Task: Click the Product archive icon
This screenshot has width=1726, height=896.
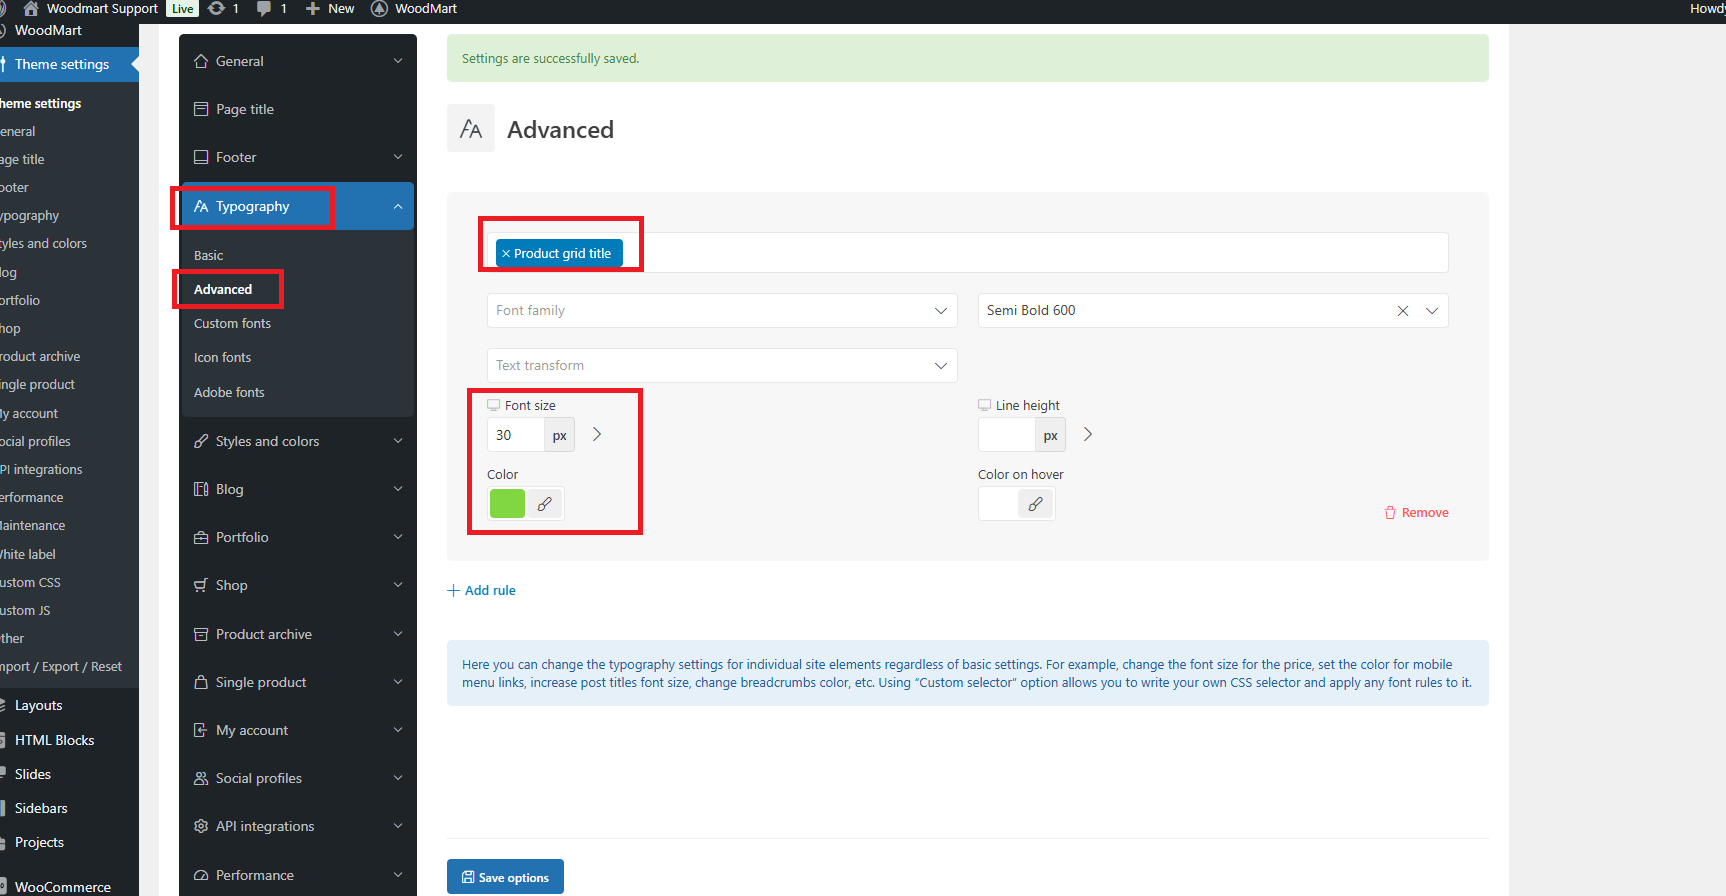Action: click(201, 634)
